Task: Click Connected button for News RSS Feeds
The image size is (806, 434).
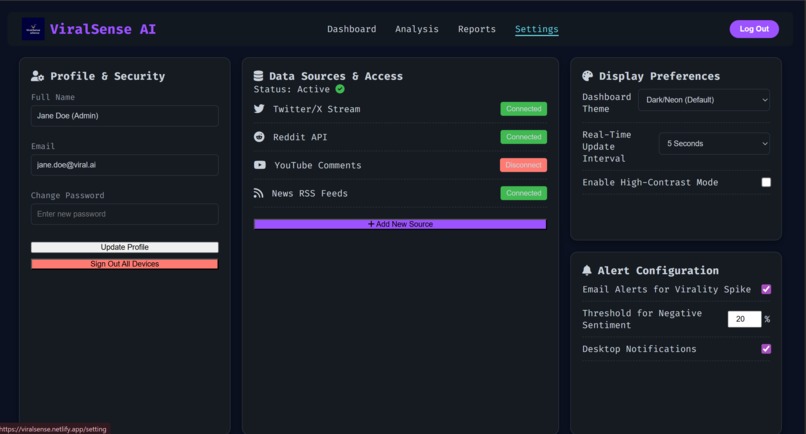Action: point(523,193)
